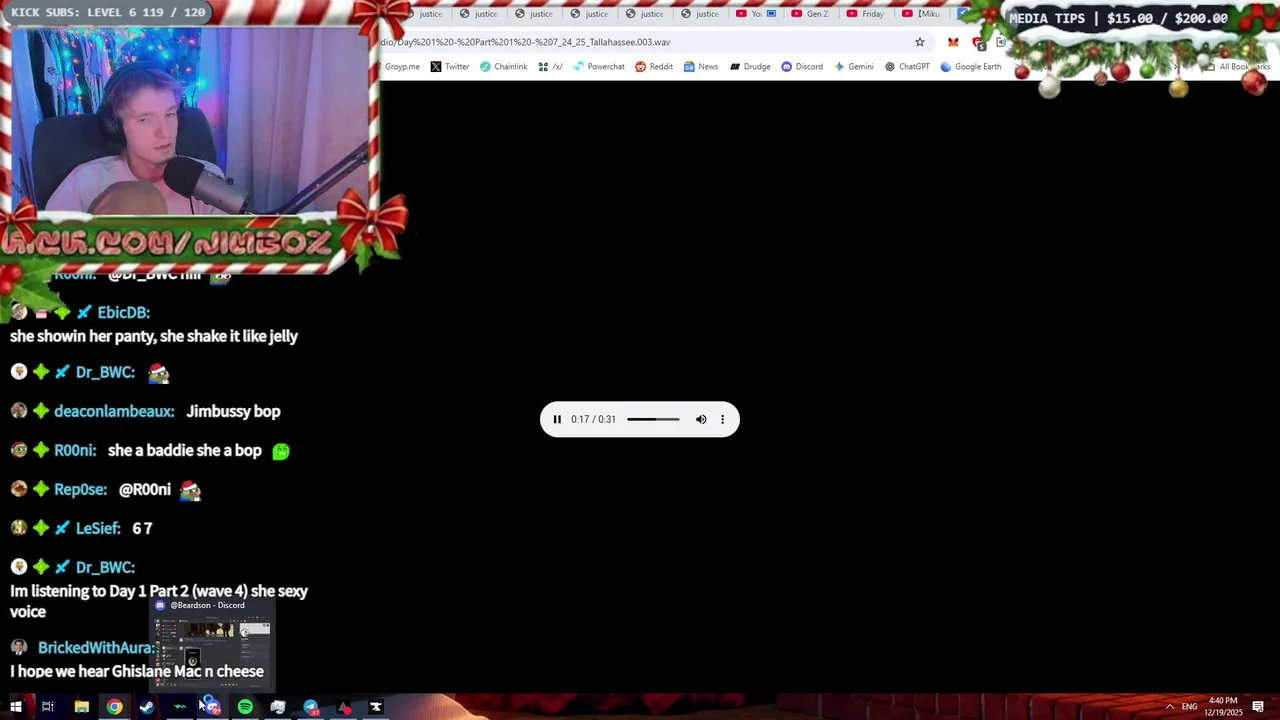
Task: Open the Discord bookmark in bookmarks bar
Action: pyautogui.click(x=802, y=67)
